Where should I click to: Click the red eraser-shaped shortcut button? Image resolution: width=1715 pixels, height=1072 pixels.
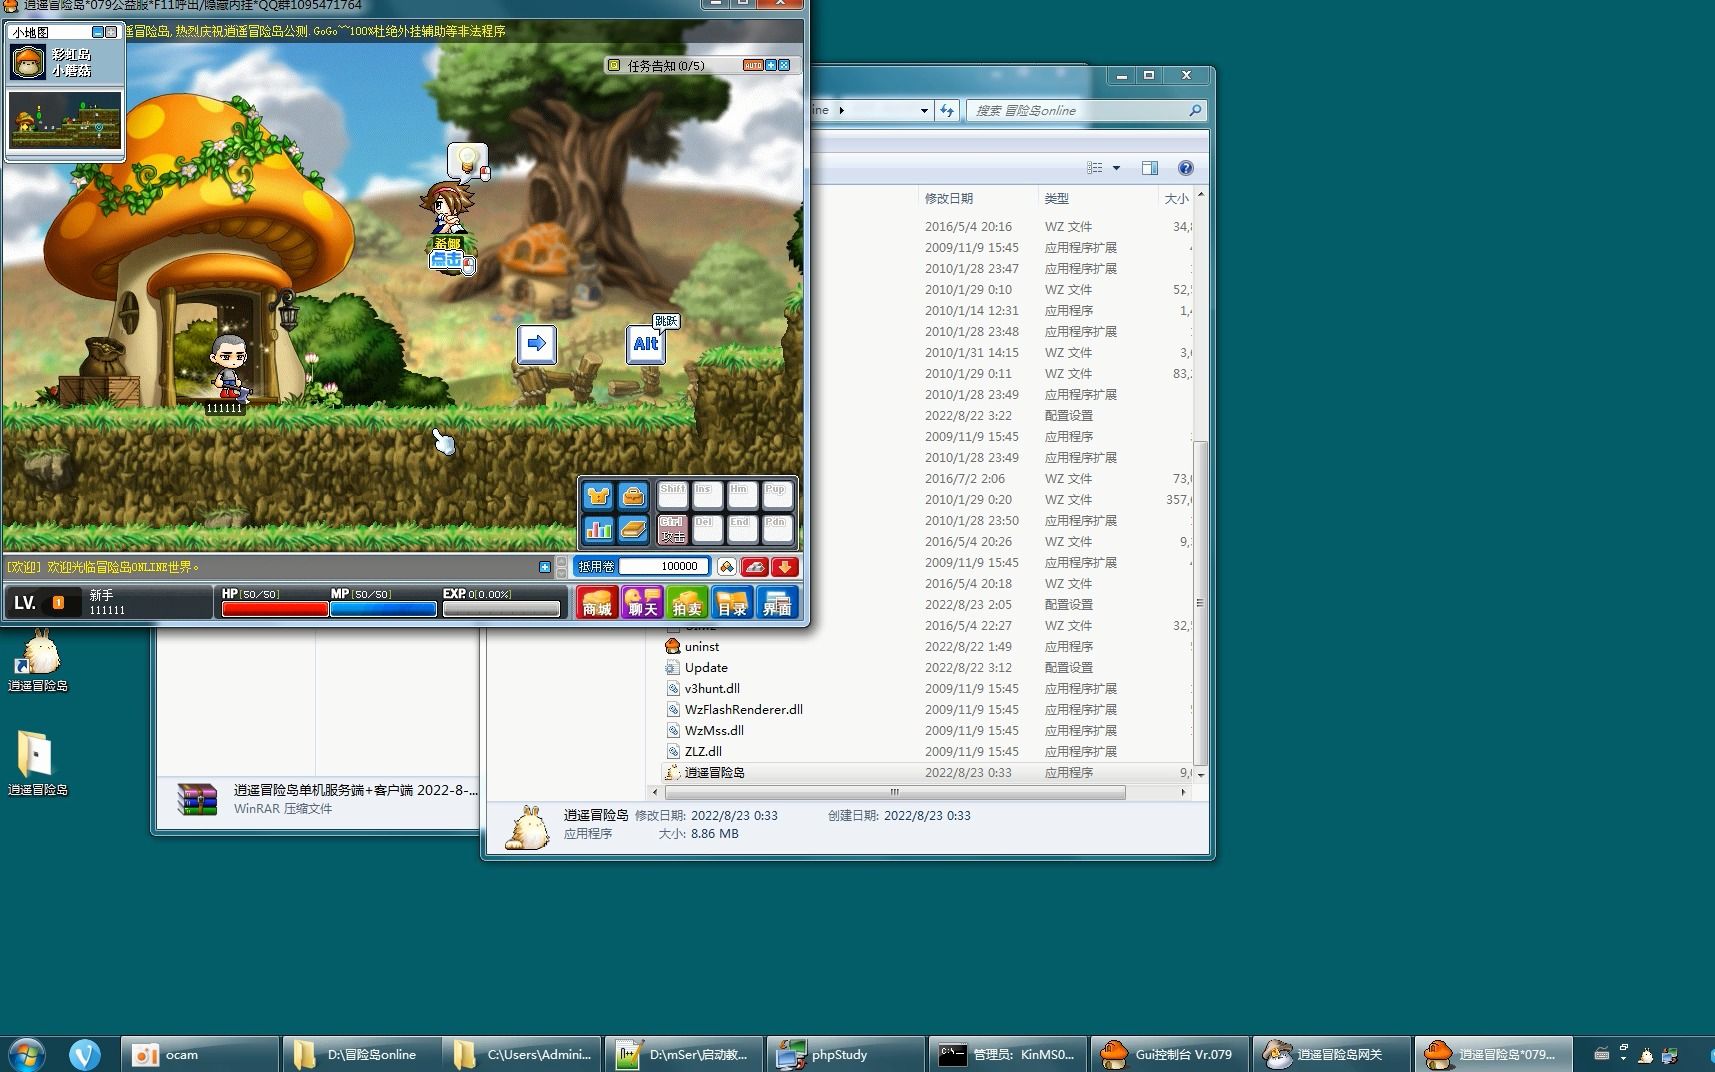pyautogui.click(x=755, y=567)
